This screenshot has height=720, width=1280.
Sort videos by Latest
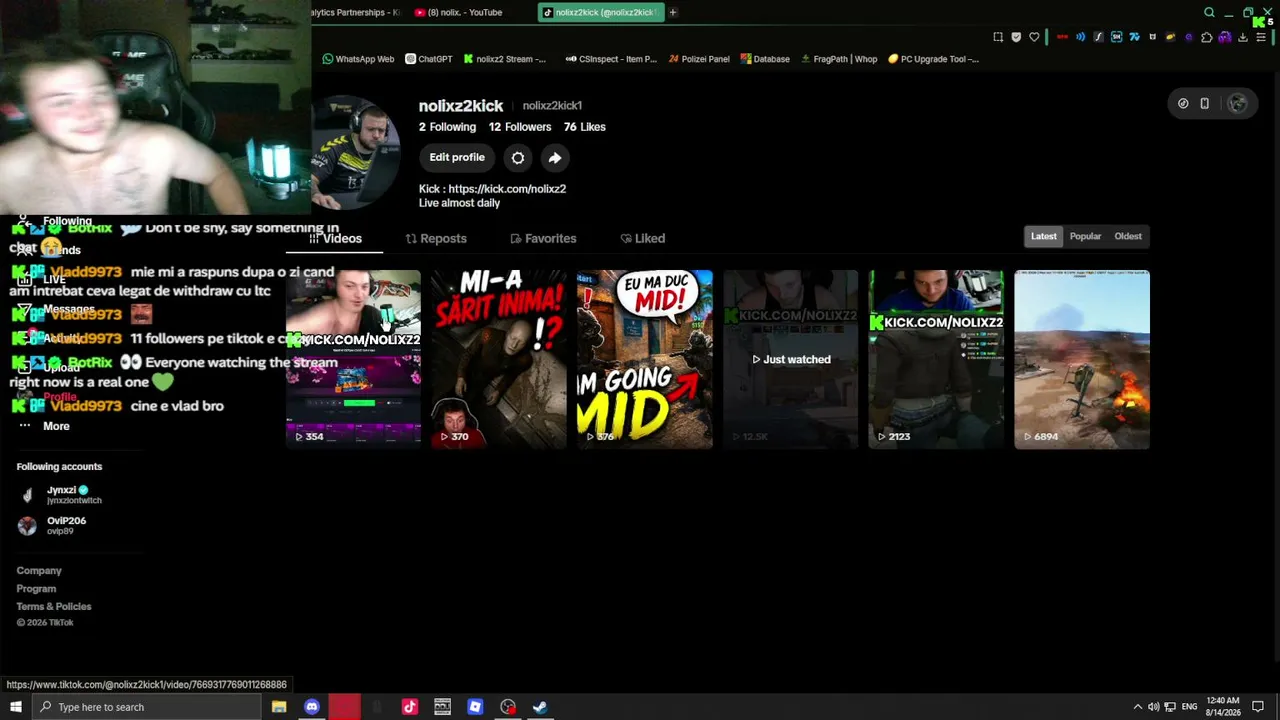pos(1044,237)
